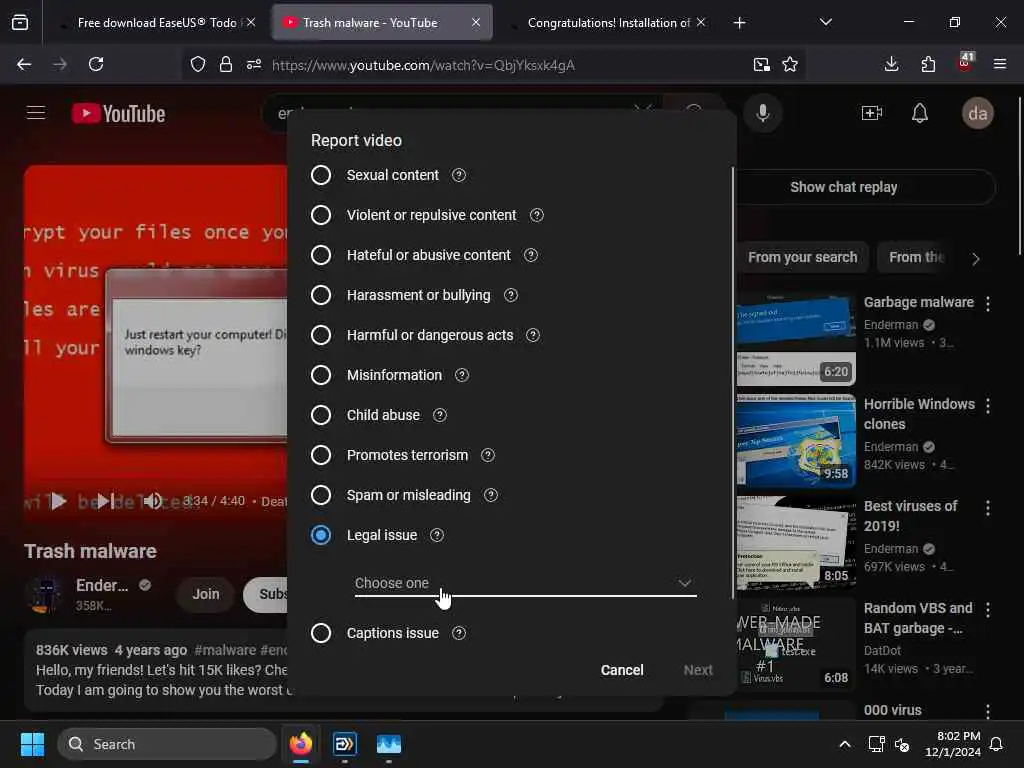Go back to previous page
The height and width of the screenshot is (768, 1024).
pyautogui.click(x=24, y=64)
